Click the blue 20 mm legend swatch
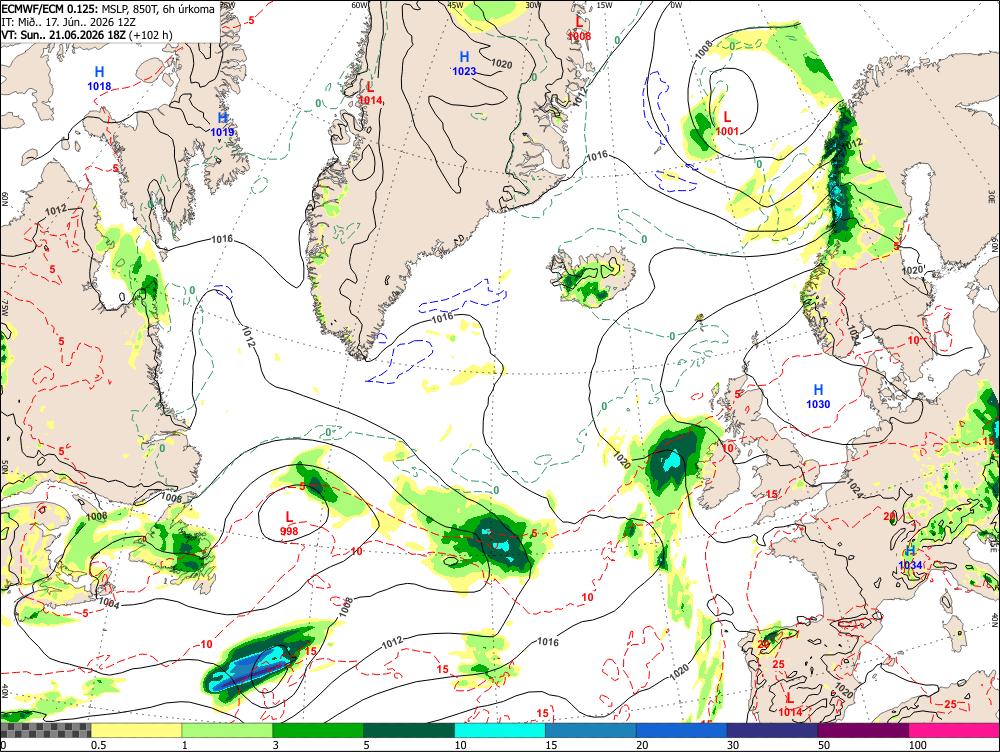The height and width of the screenshot is (752, 1000). (x=682, y=730)
